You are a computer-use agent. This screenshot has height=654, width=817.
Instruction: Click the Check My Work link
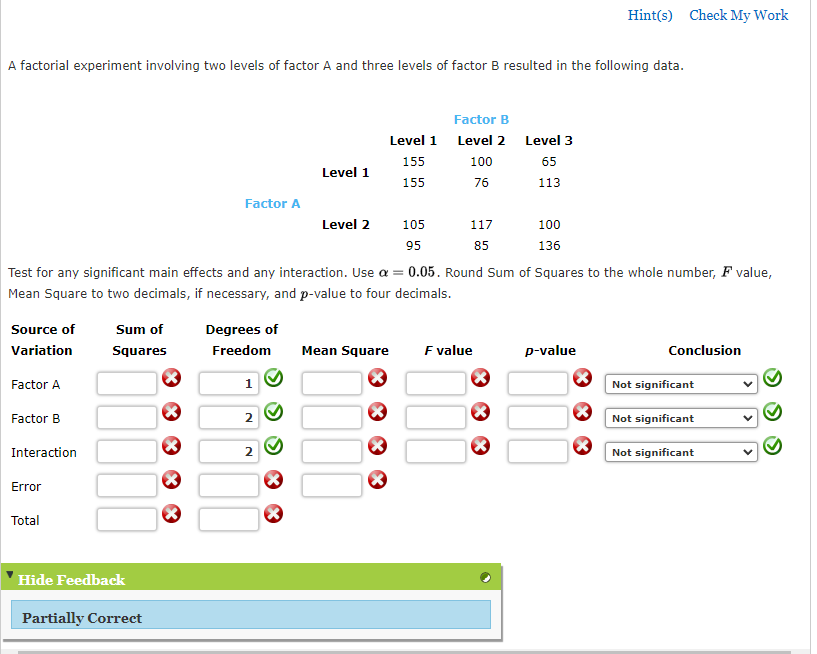point(739,15)
